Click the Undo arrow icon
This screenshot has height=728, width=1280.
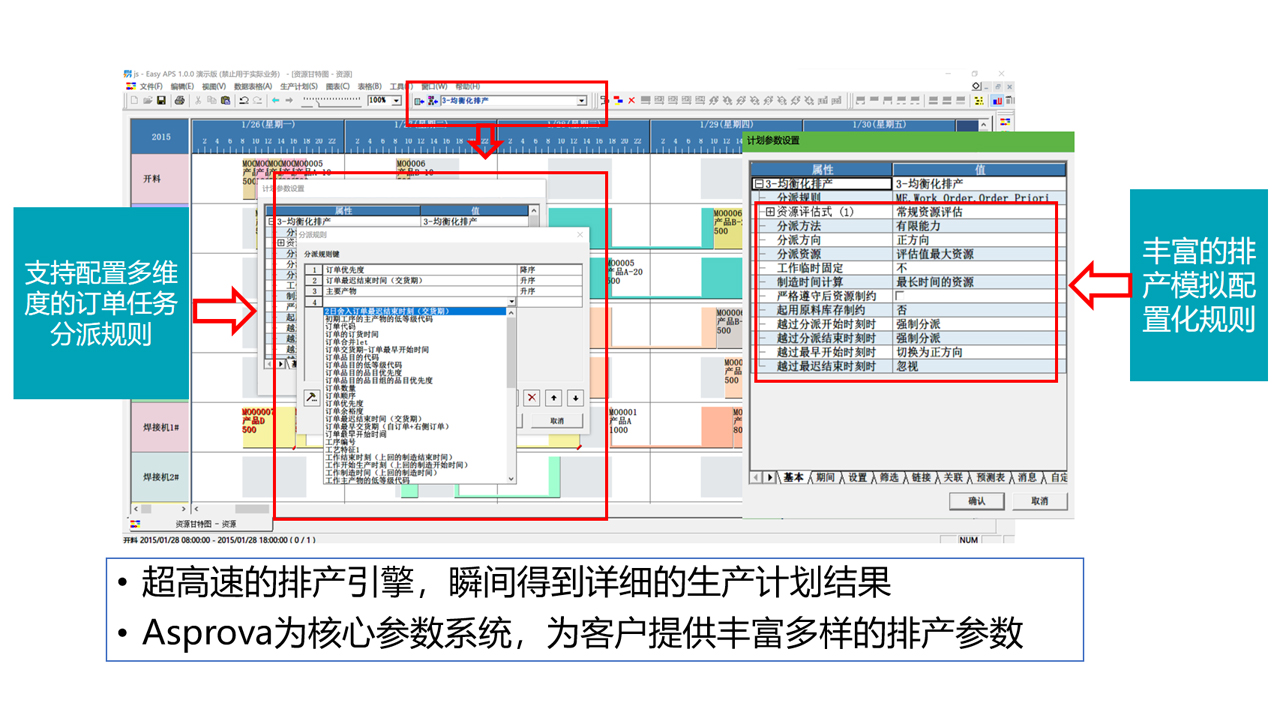point(245,101)
